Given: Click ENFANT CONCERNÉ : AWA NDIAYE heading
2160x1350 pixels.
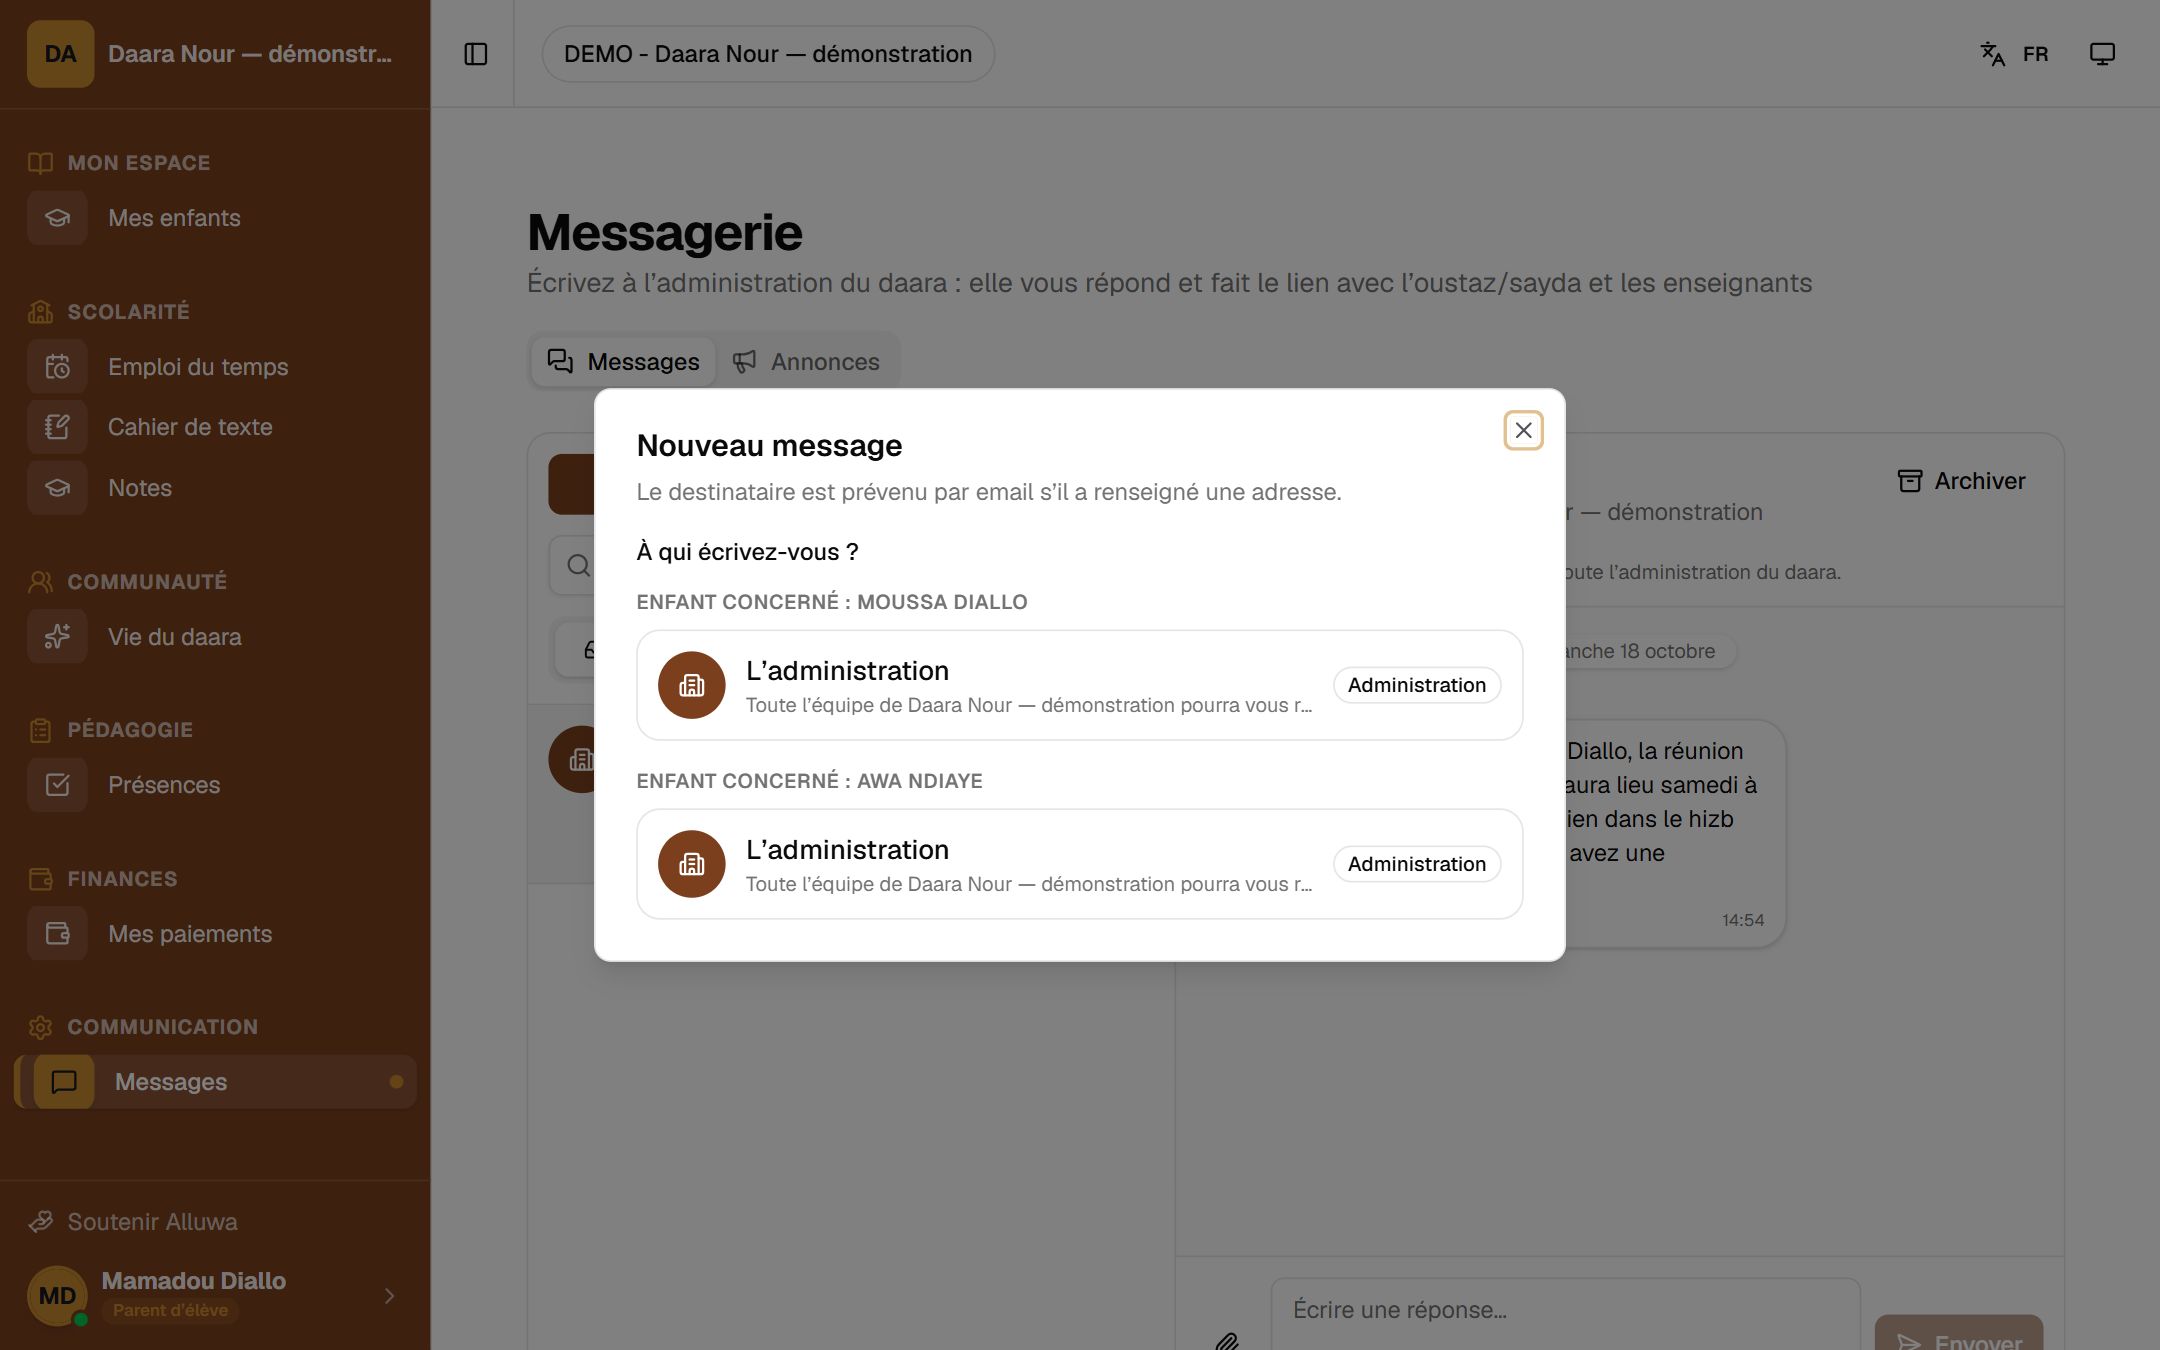Looking at the screenshot, I should tap(810, 781).
